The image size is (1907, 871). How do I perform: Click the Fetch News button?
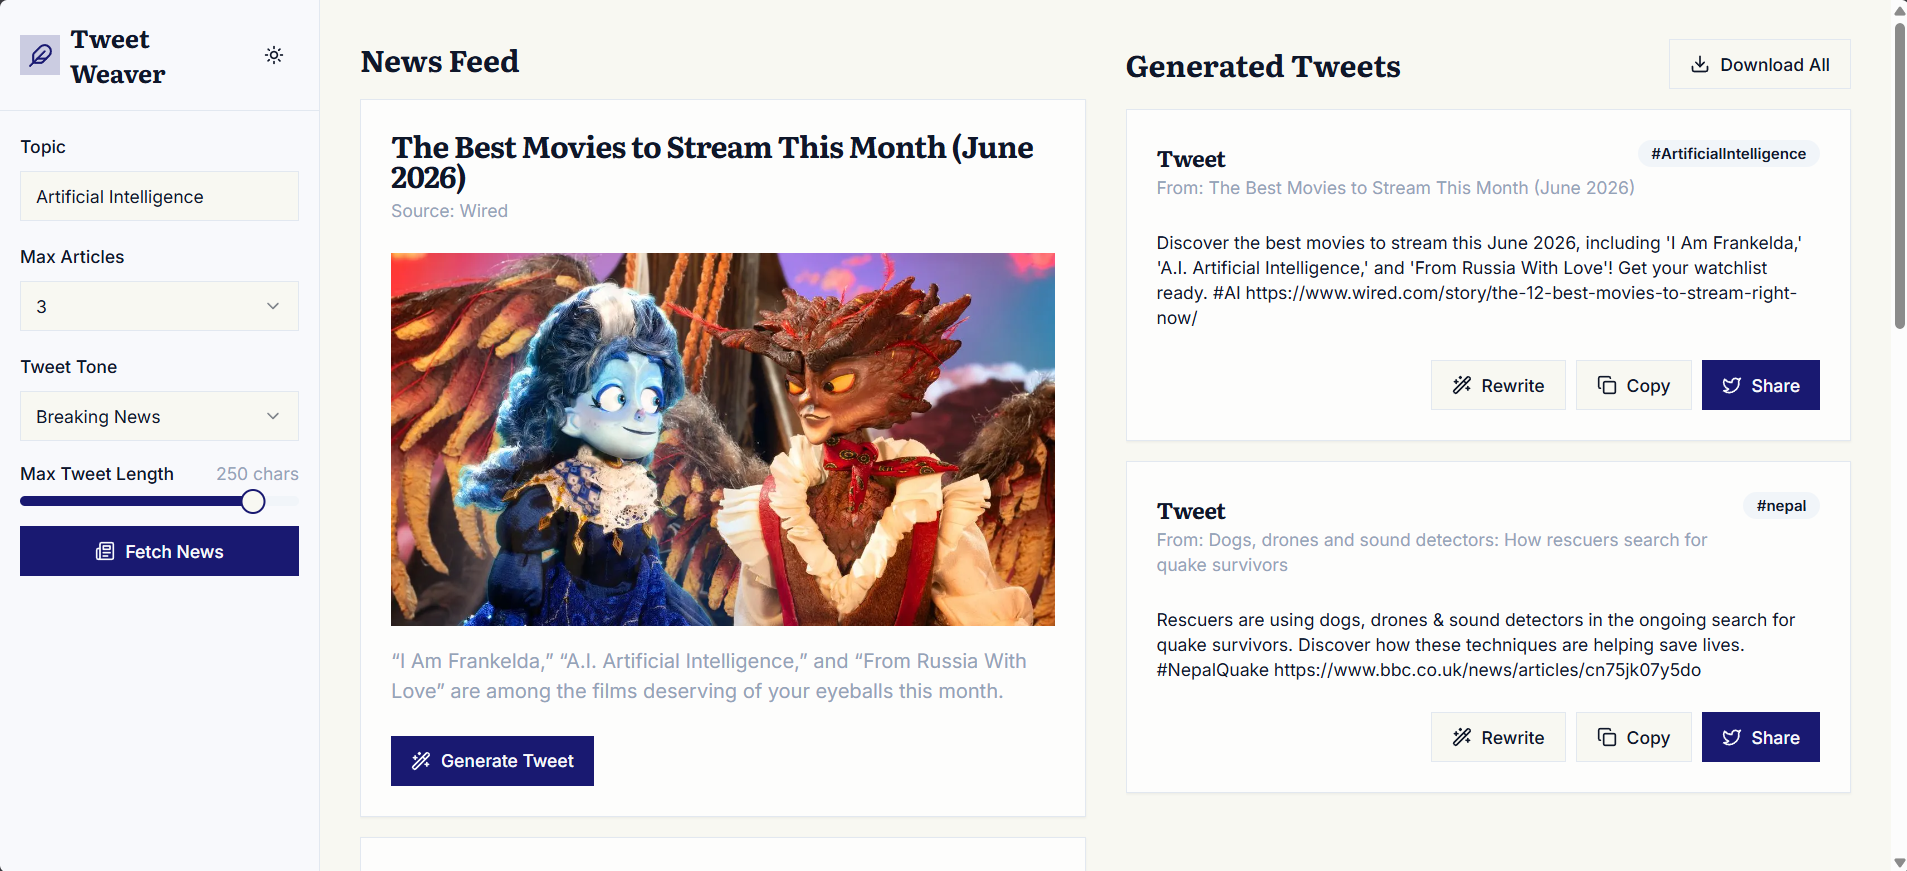point(159,551)
